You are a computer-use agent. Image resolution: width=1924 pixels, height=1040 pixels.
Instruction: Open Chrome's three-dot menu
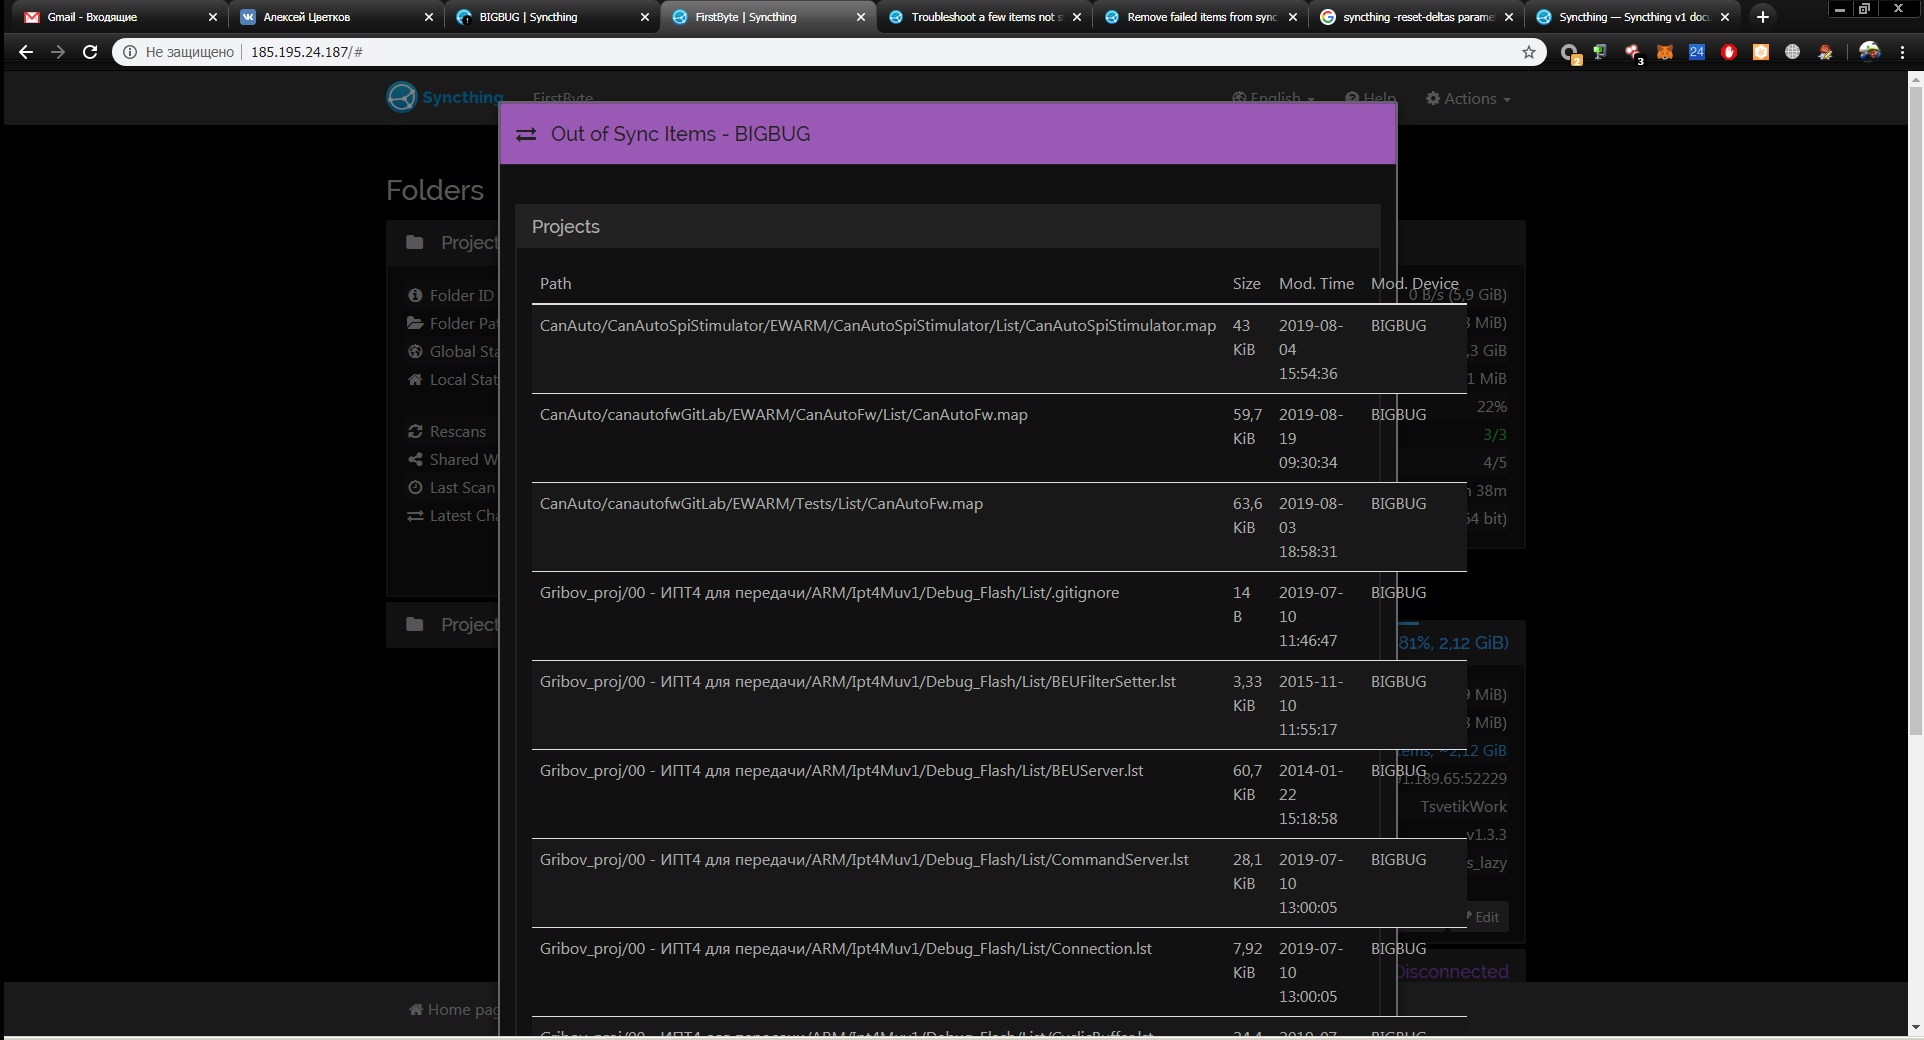click(1903, 52)
